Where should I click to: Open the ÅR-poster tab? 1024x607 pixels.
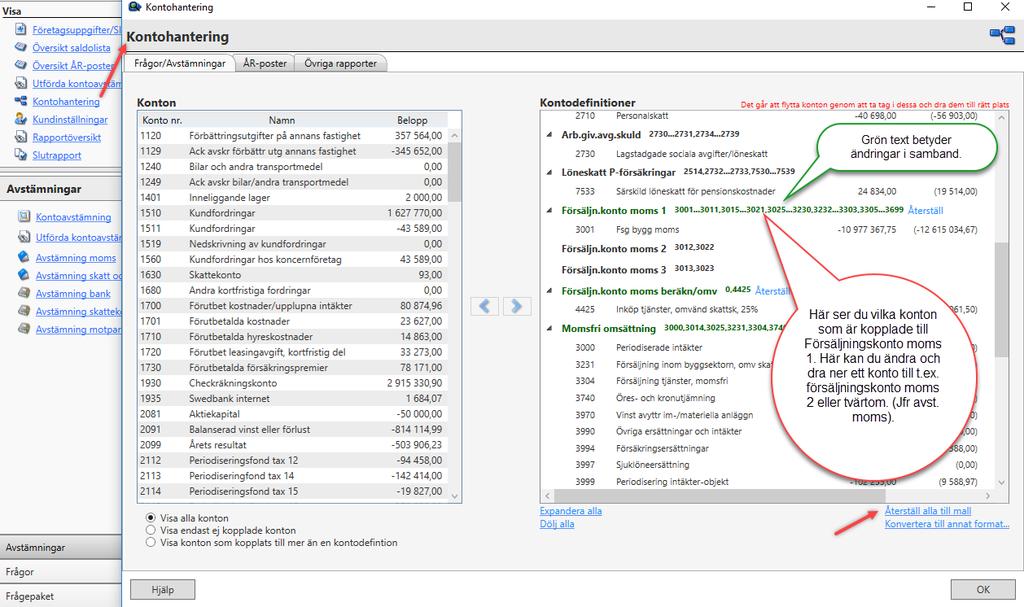264,63
